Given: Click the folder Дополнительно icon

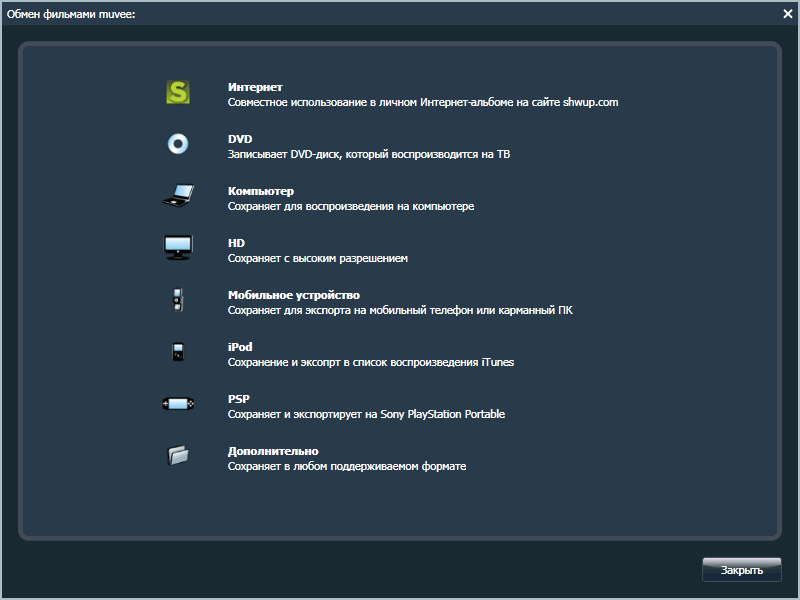Looking at the screenshot, I should (x=177, y=456).
